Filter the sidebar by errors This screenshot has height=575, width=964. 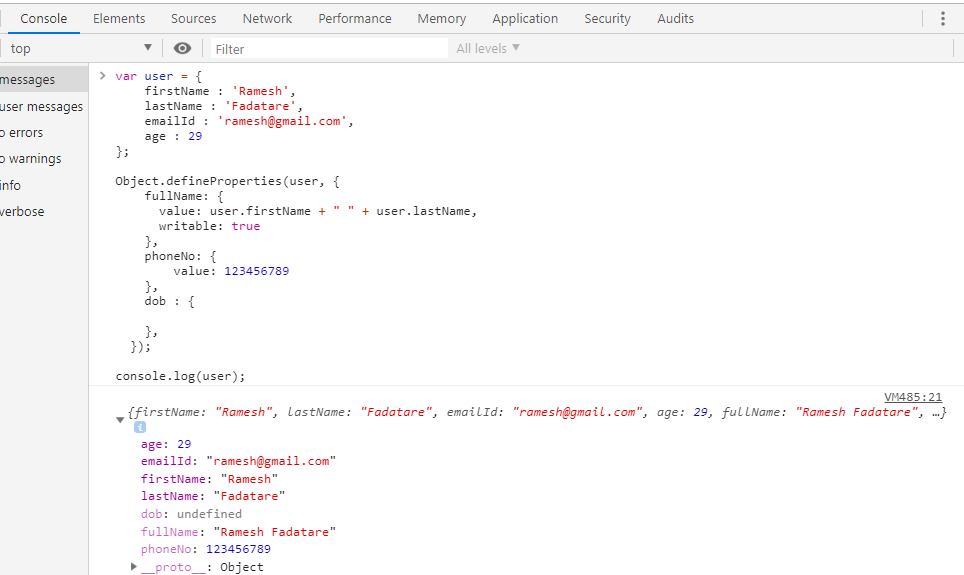coord(43,132)
